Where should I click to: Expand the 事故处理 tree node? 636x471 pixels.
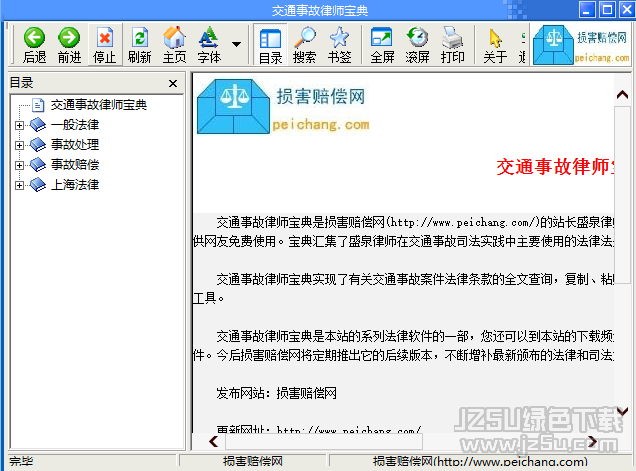coord(19,145)
